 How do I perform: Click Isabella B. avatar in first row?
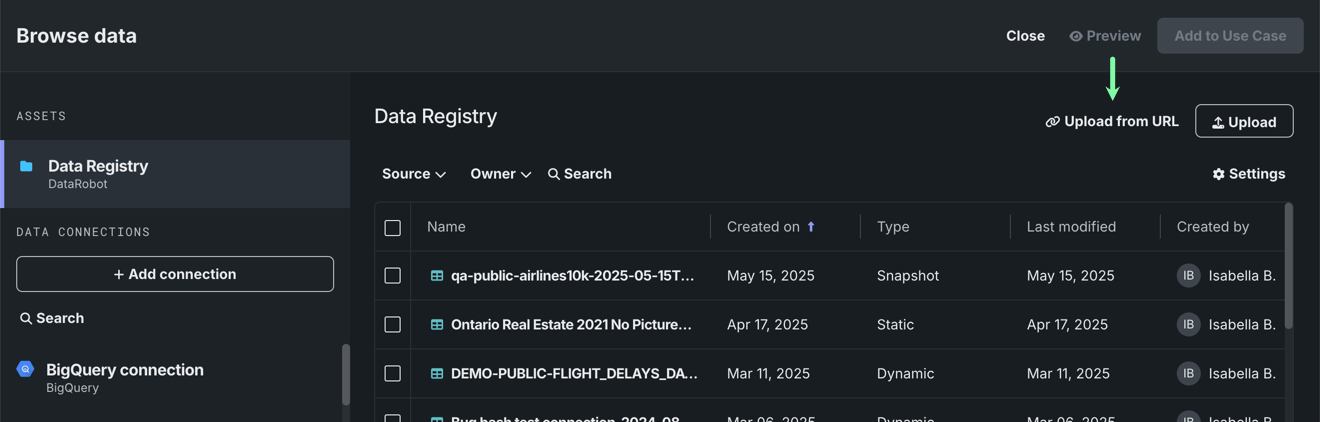click(x=1188, y=276)
